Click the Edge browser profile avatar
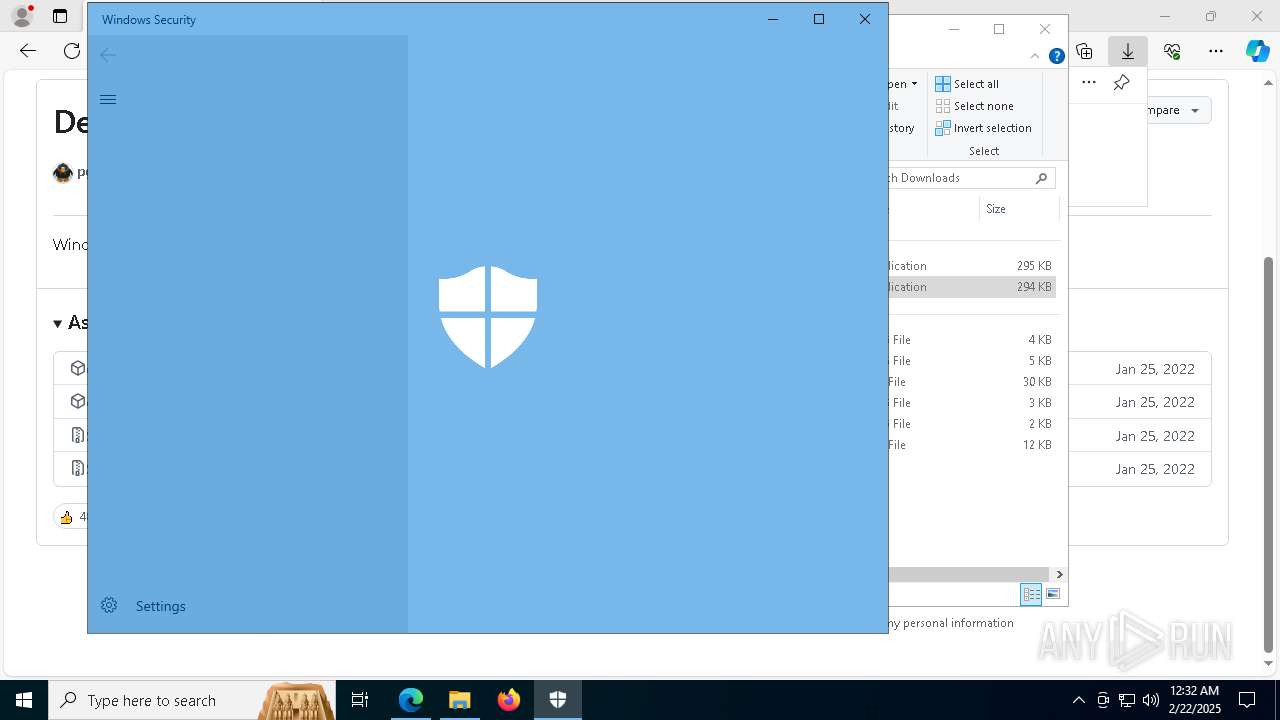 (x=21, y=16)
